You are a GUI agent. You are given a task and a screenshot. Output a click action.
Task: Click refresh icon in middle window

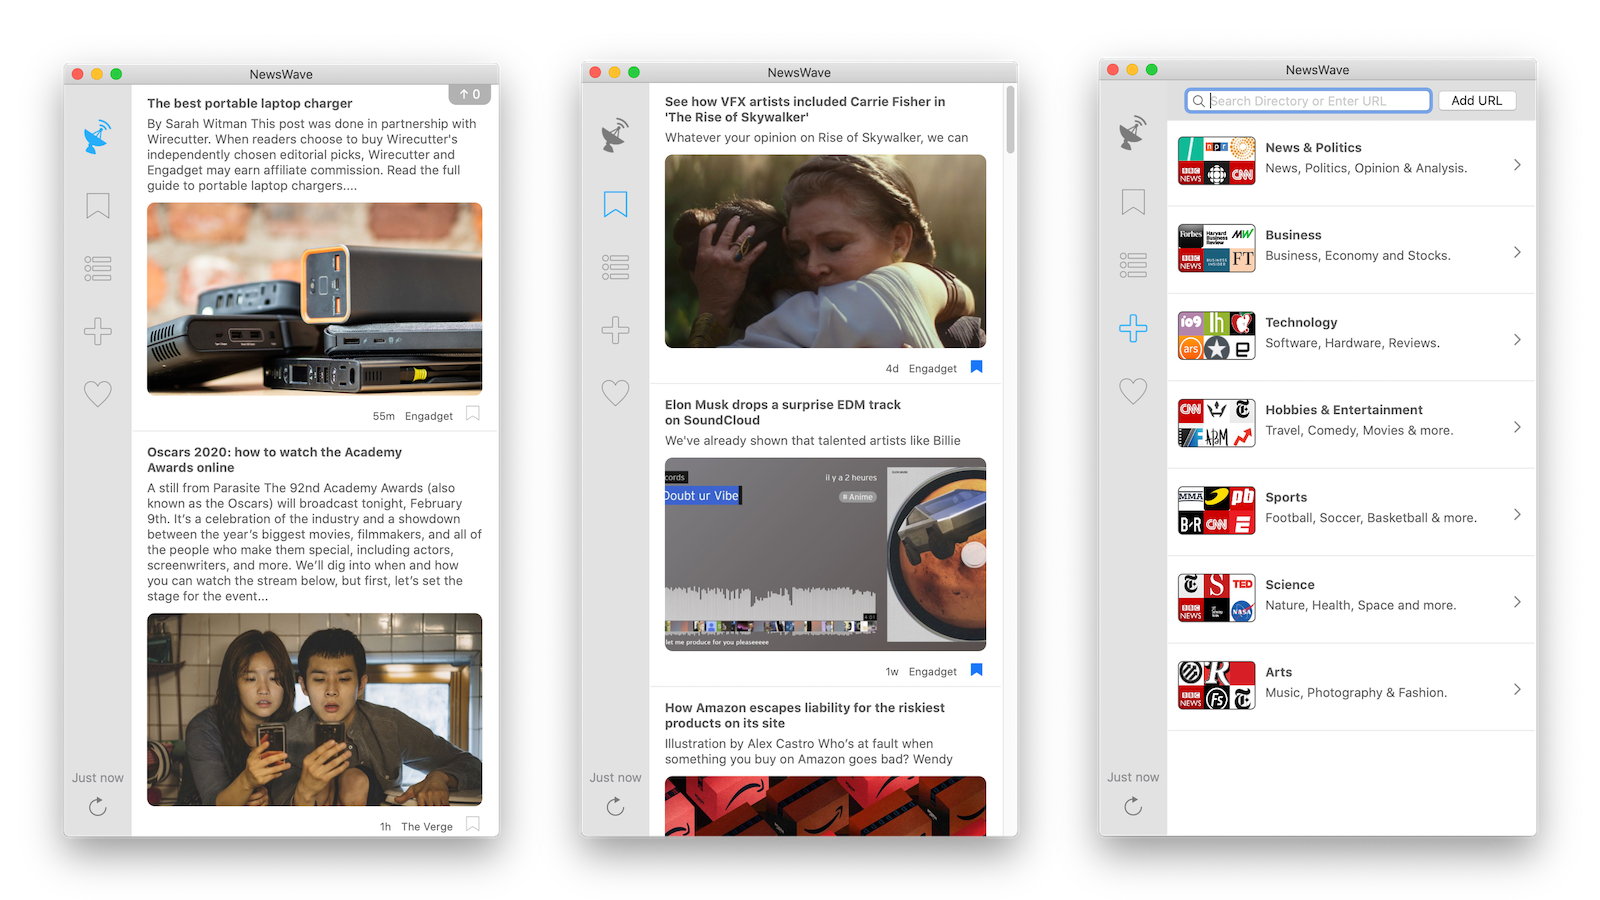click(615, 806)
